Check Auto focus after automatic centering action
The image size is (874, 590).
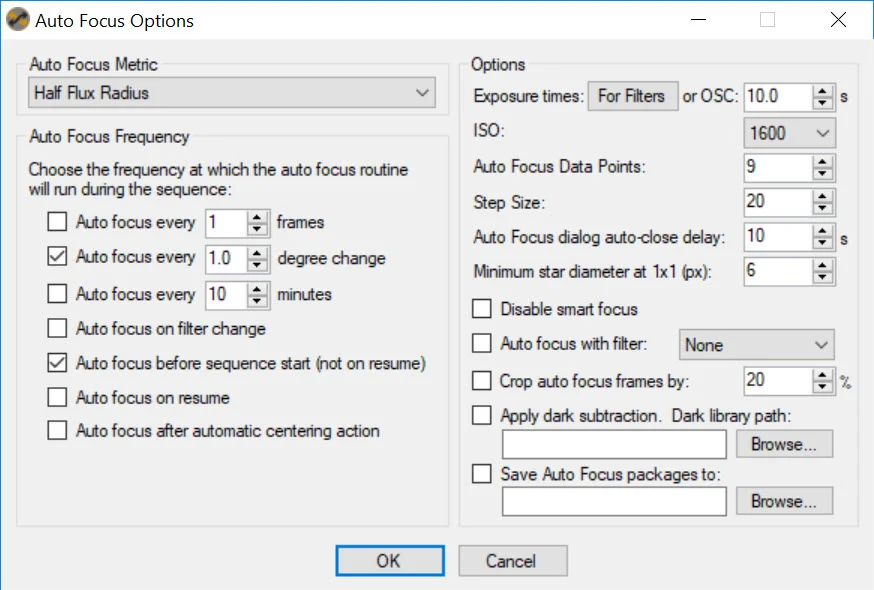(x=57, y=431)
